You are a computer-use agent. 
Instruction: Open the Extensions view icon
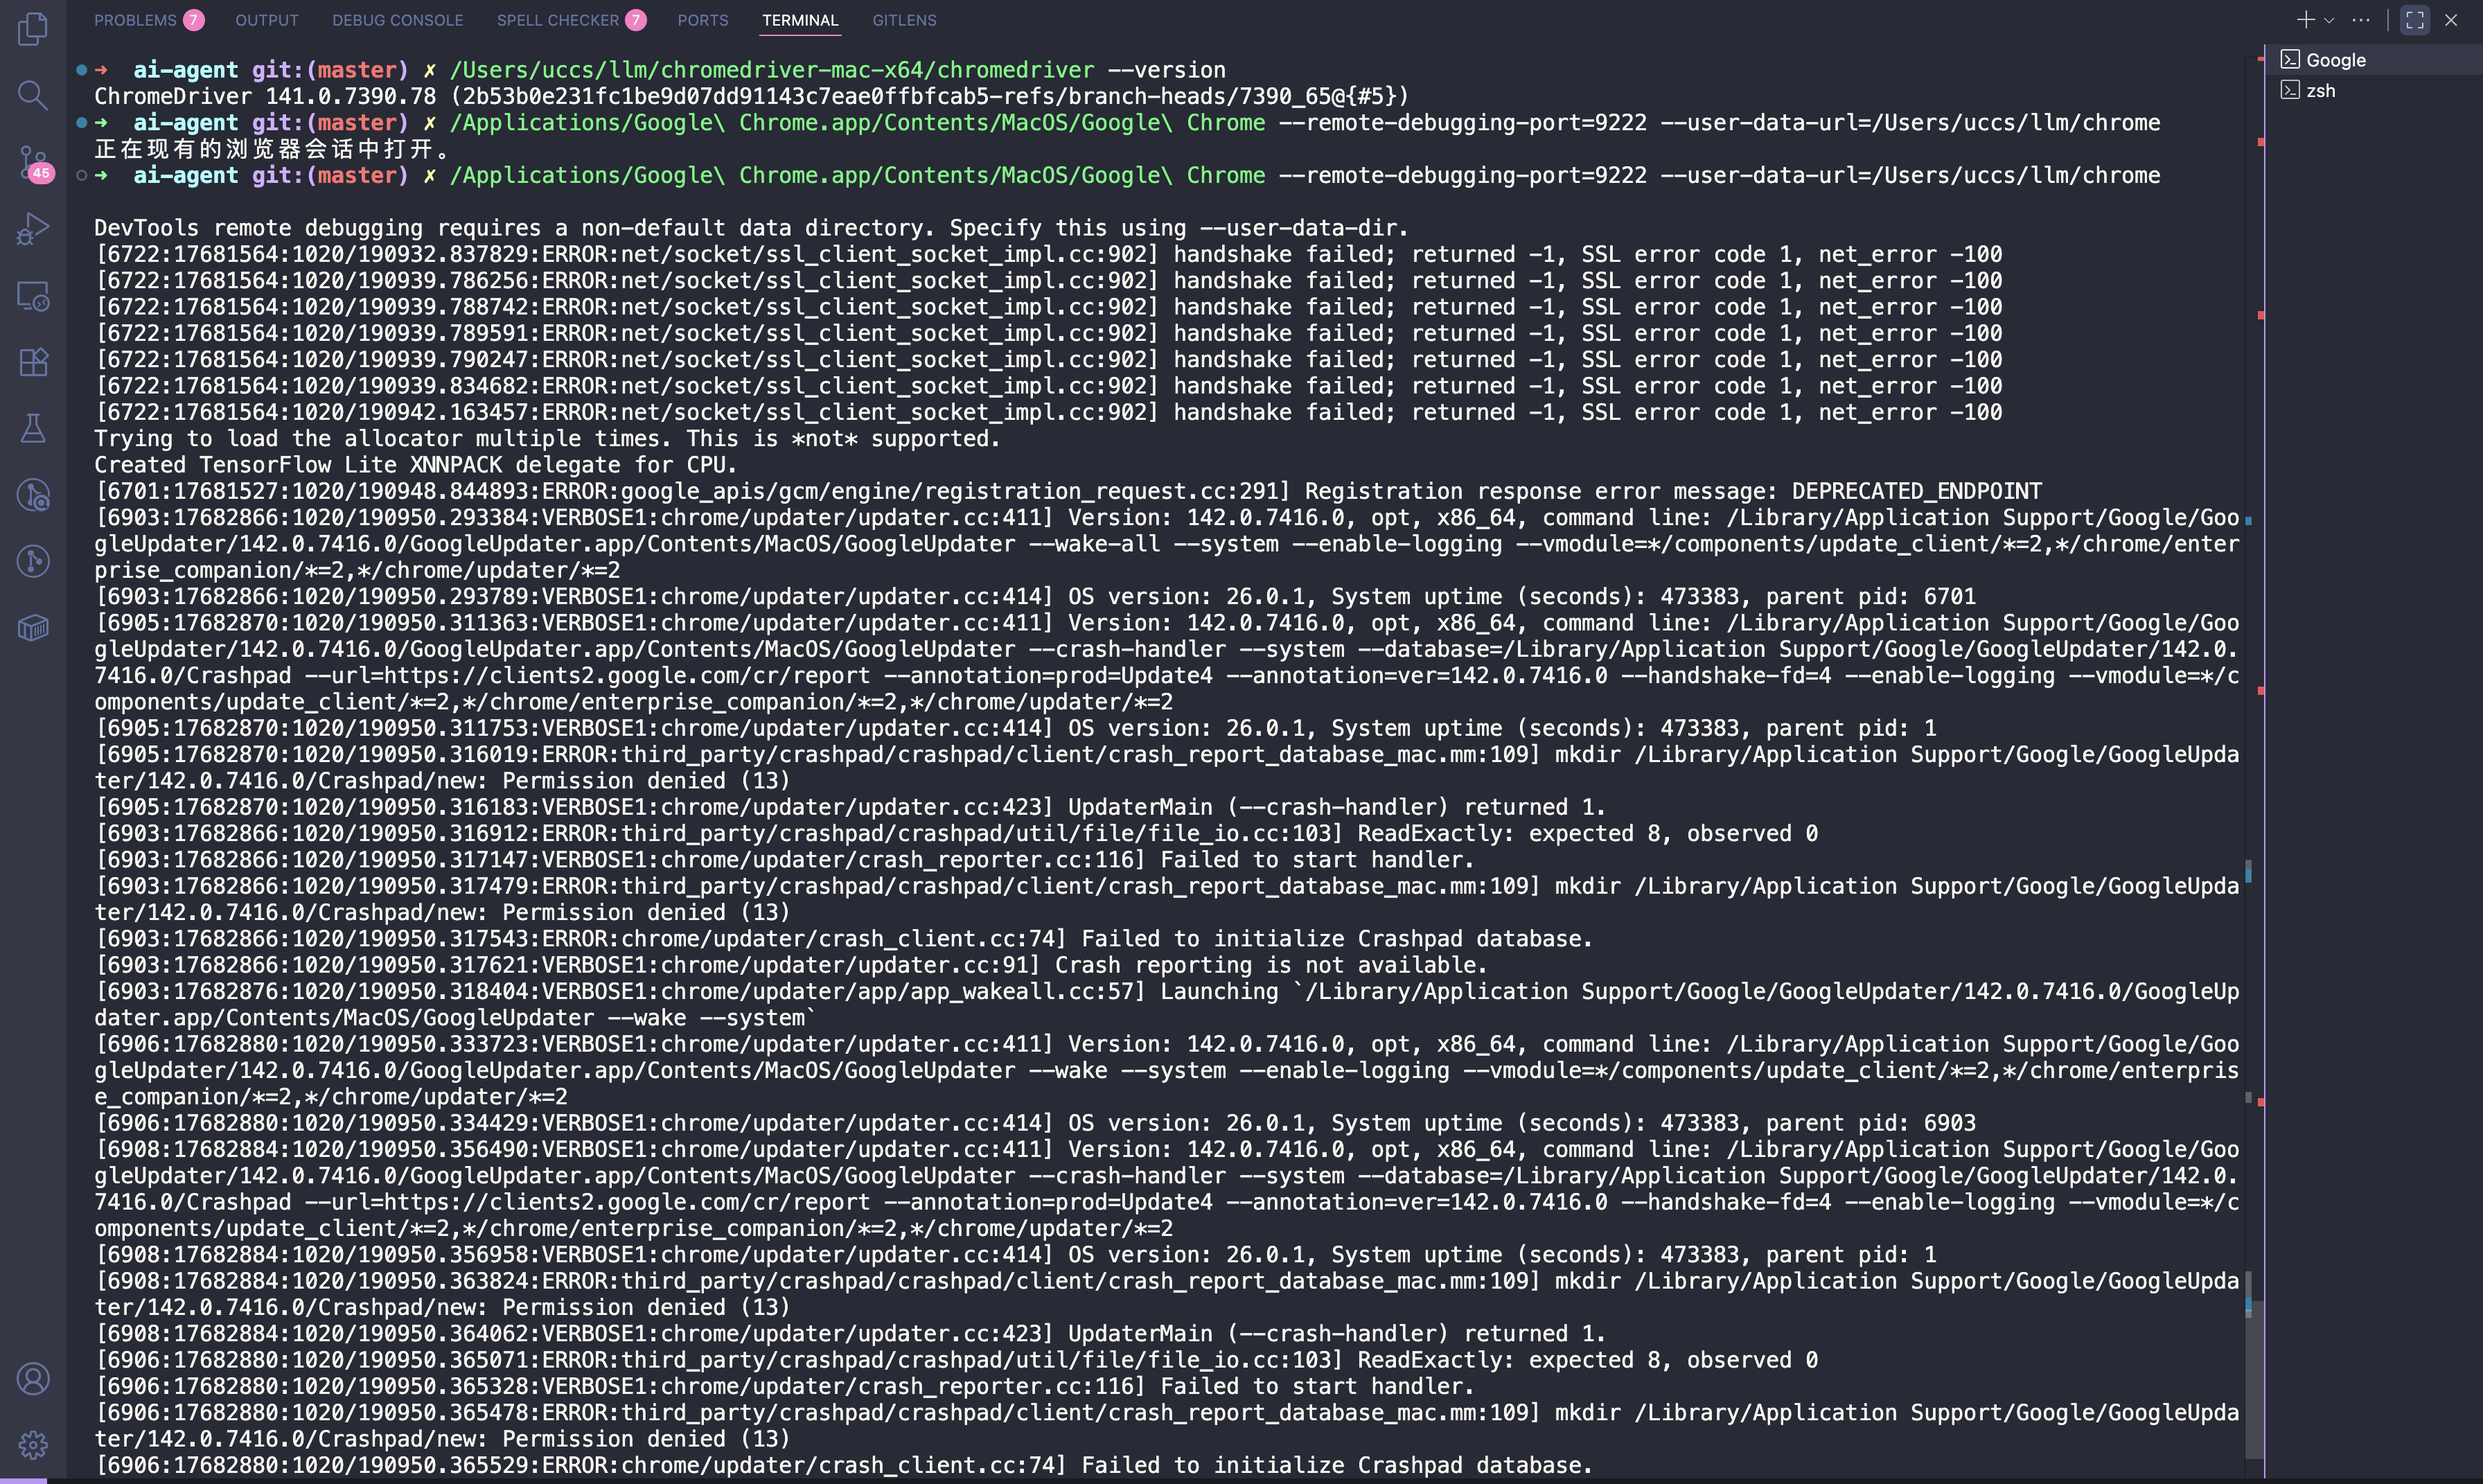click(x=33, y=362)
